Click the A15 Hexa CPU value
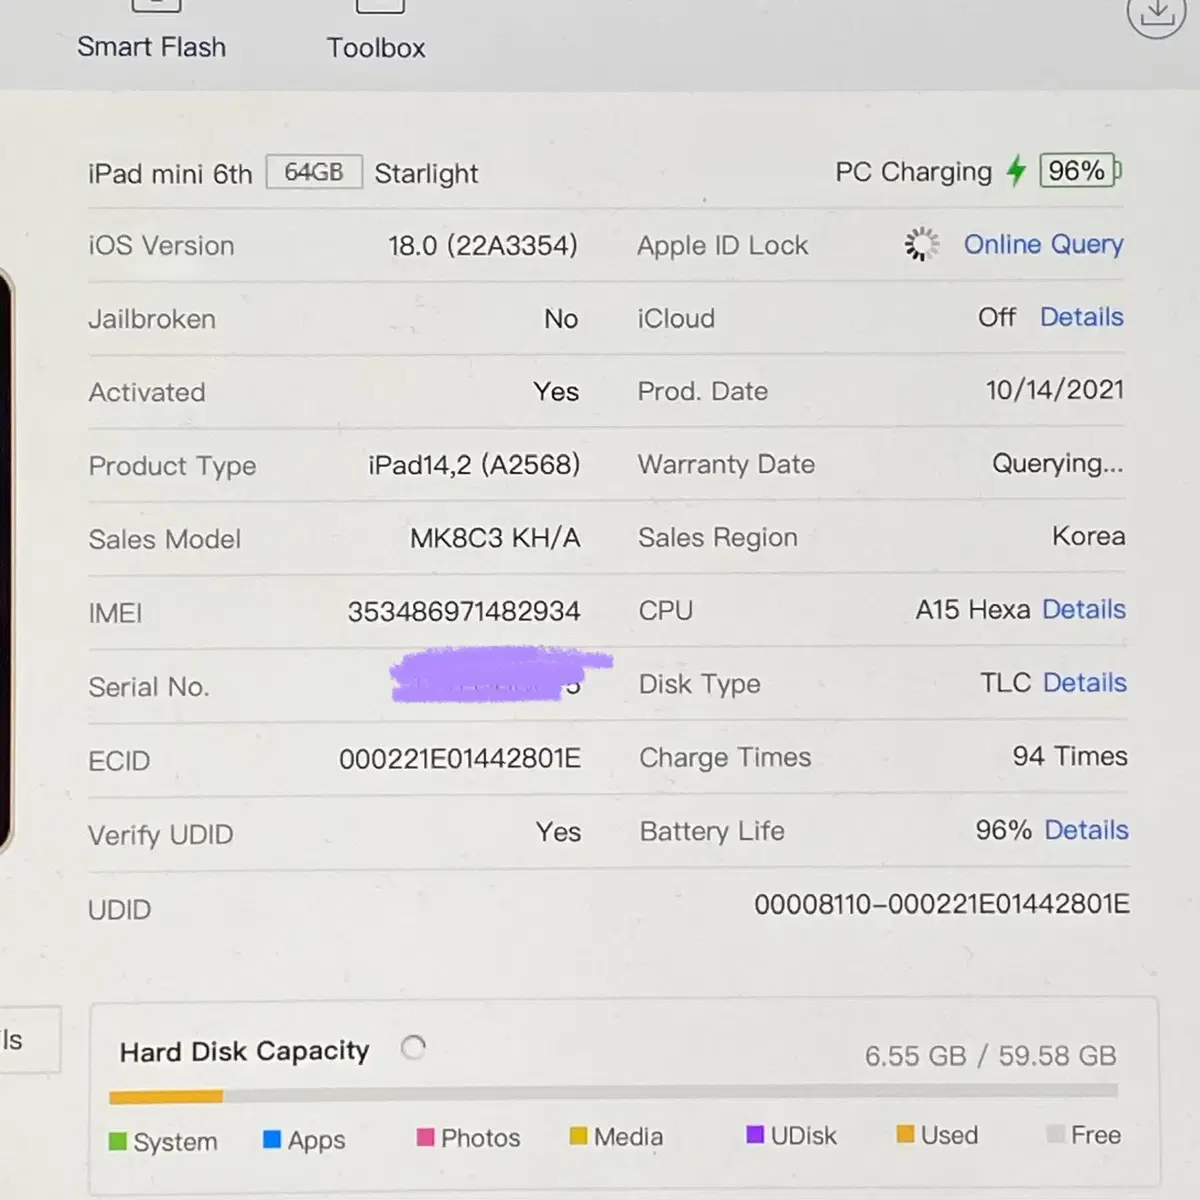This screenshot has height=1200, width=1200. point(973,609)
